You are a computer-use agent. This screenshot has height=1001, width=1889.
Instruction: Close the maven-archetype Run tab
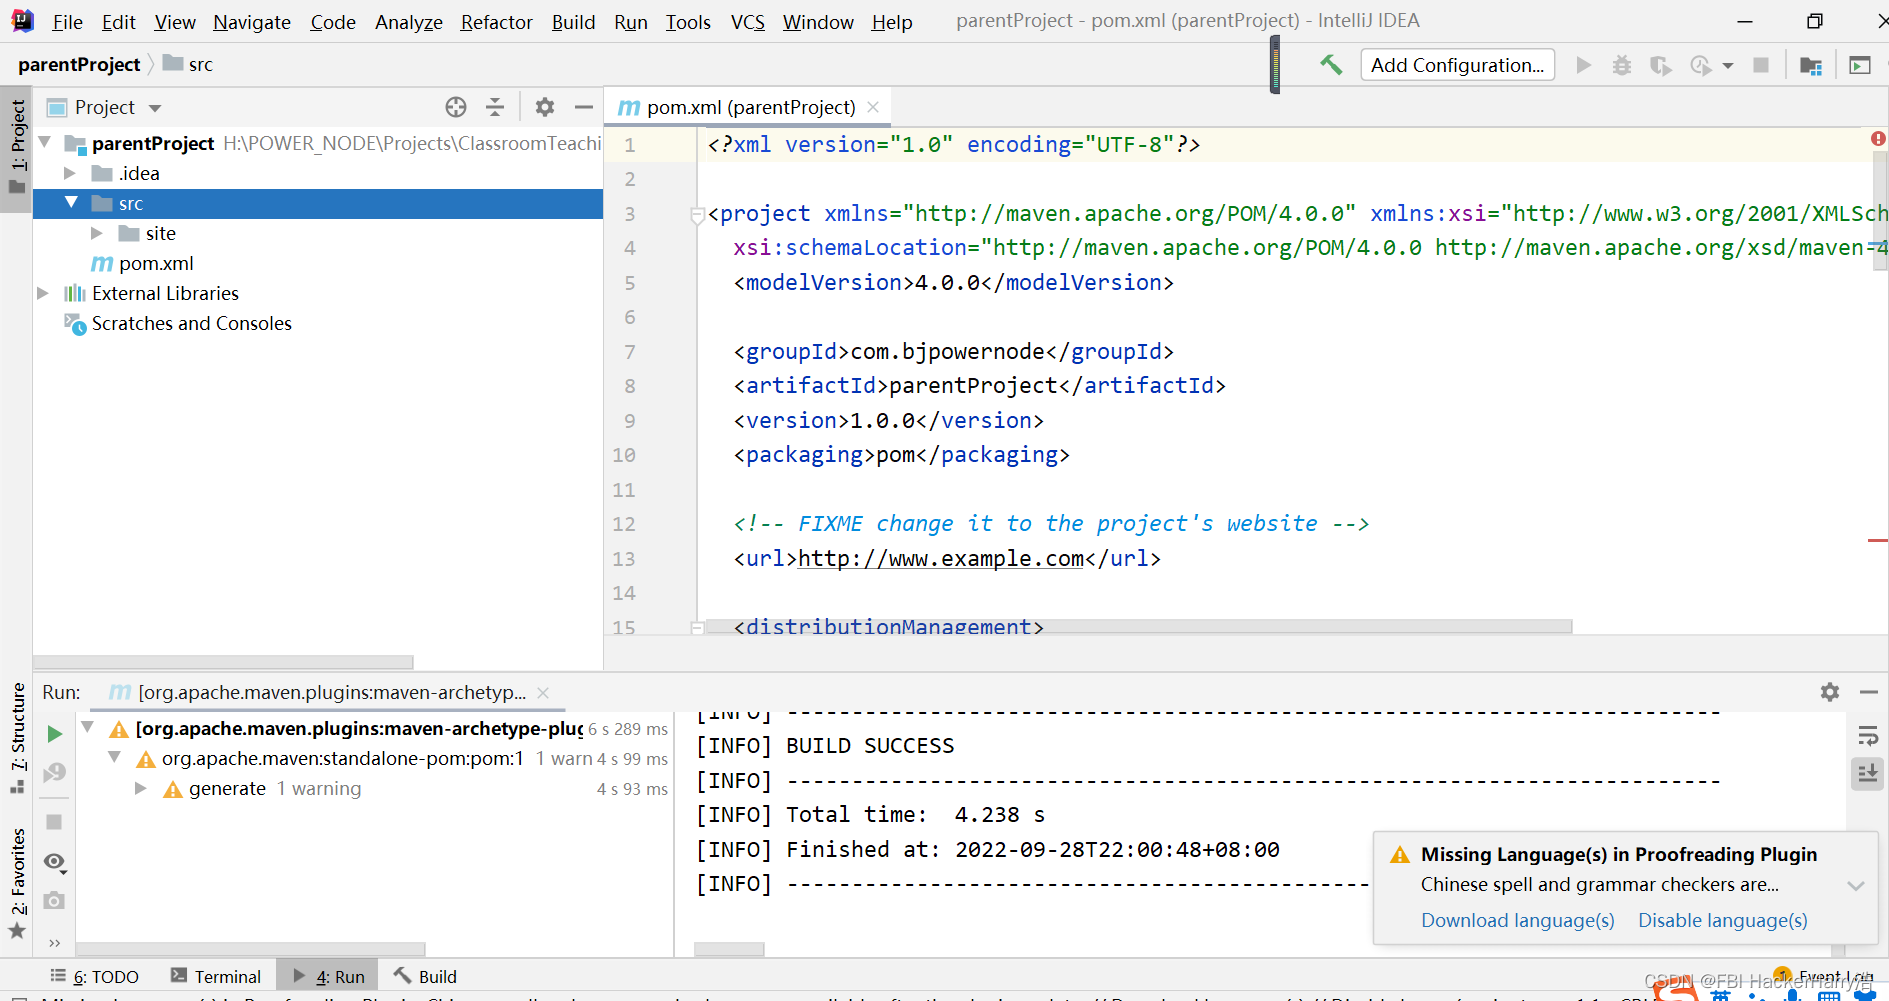click(x=543, y=692)
